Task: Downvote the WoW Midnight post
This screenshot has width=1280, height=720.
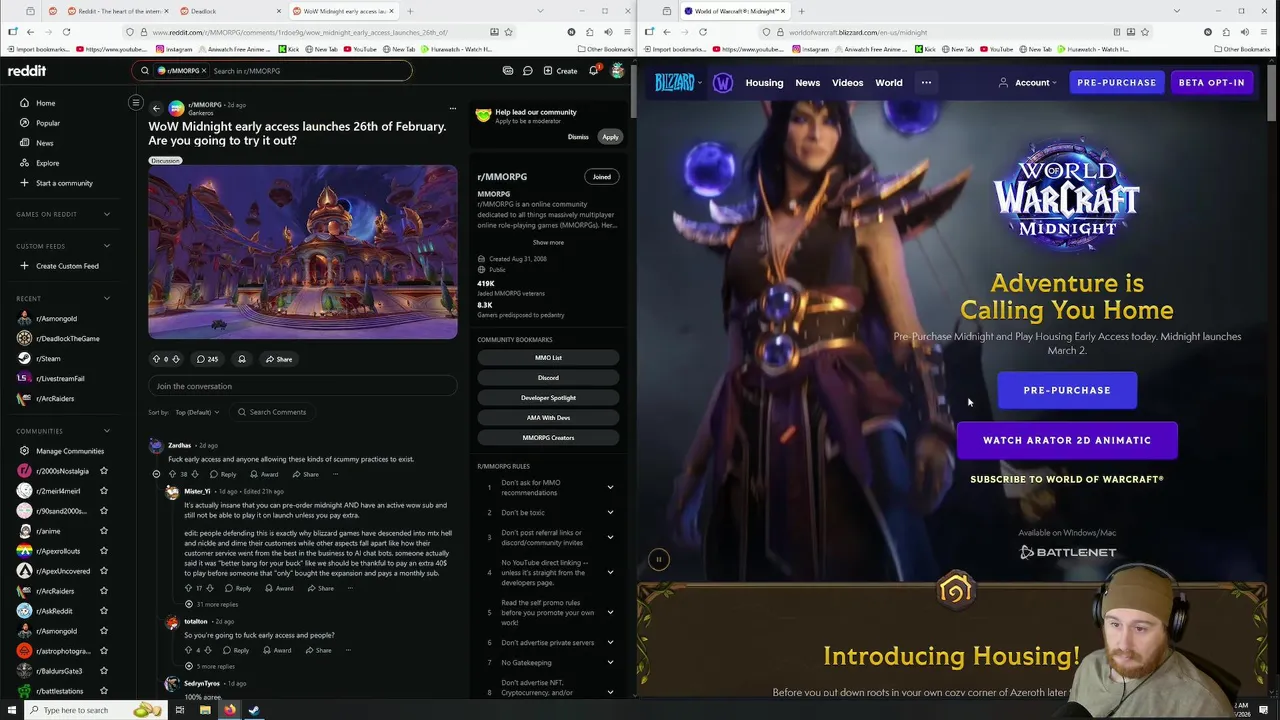Action: 177,359
